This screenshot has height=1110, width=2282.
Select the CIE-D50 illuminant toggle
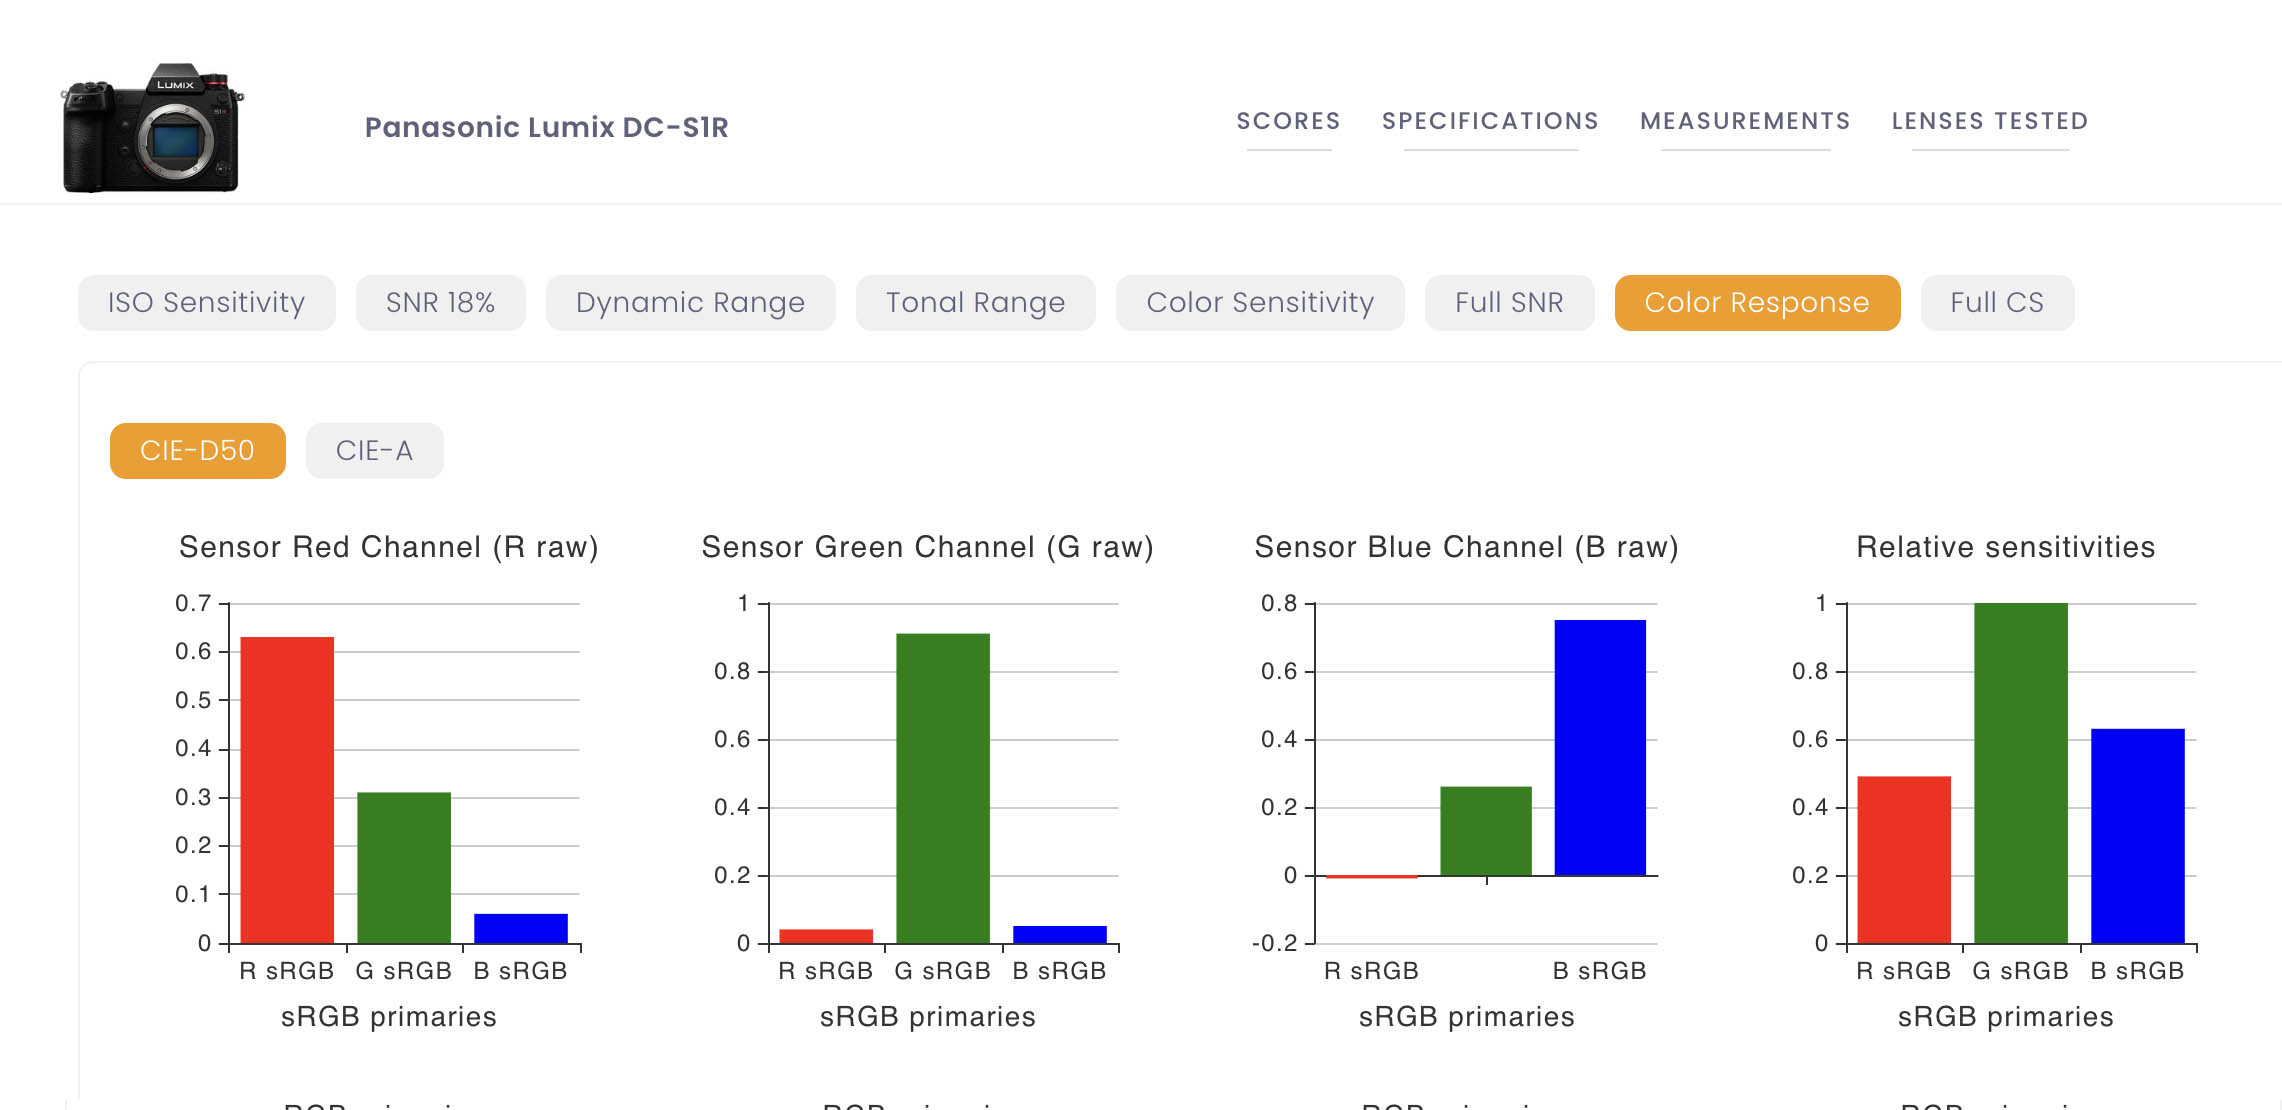click(x=198, y=451)
